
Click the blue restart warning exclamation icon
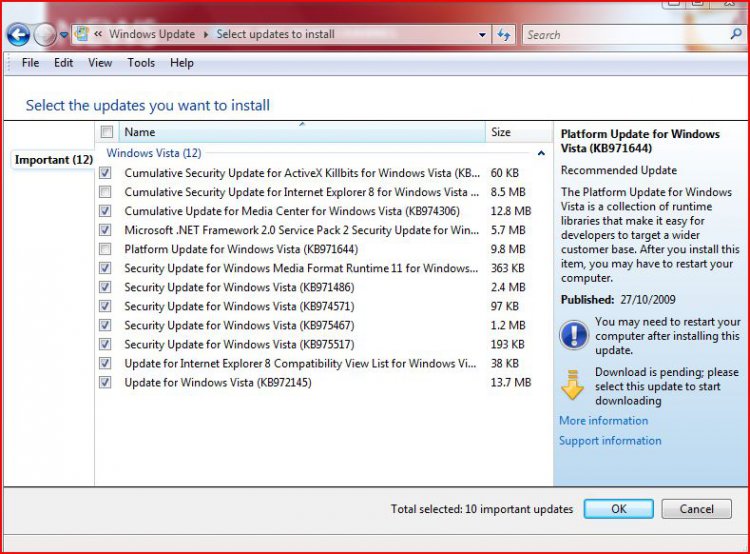tap(574, 334)
